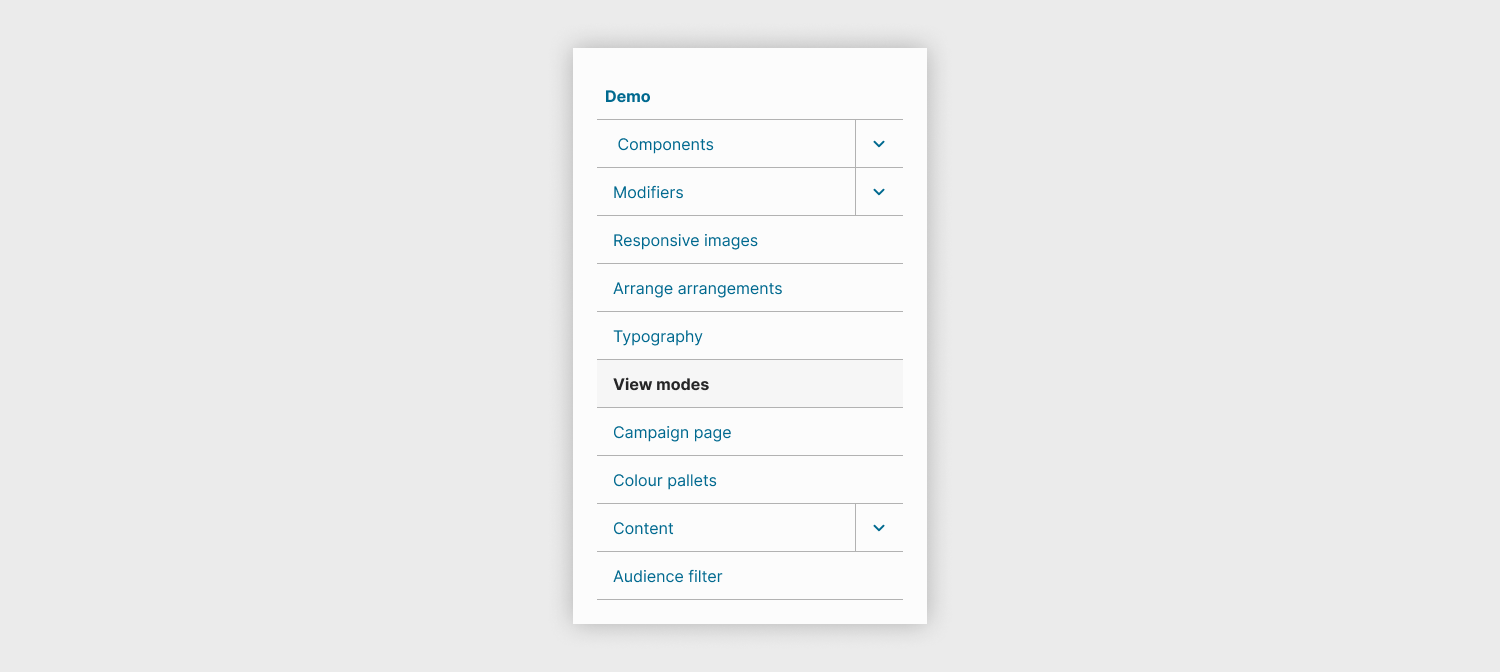Open the Responsive images page
The width and height of the screenshot is (1500, 672).
(685, 241)
